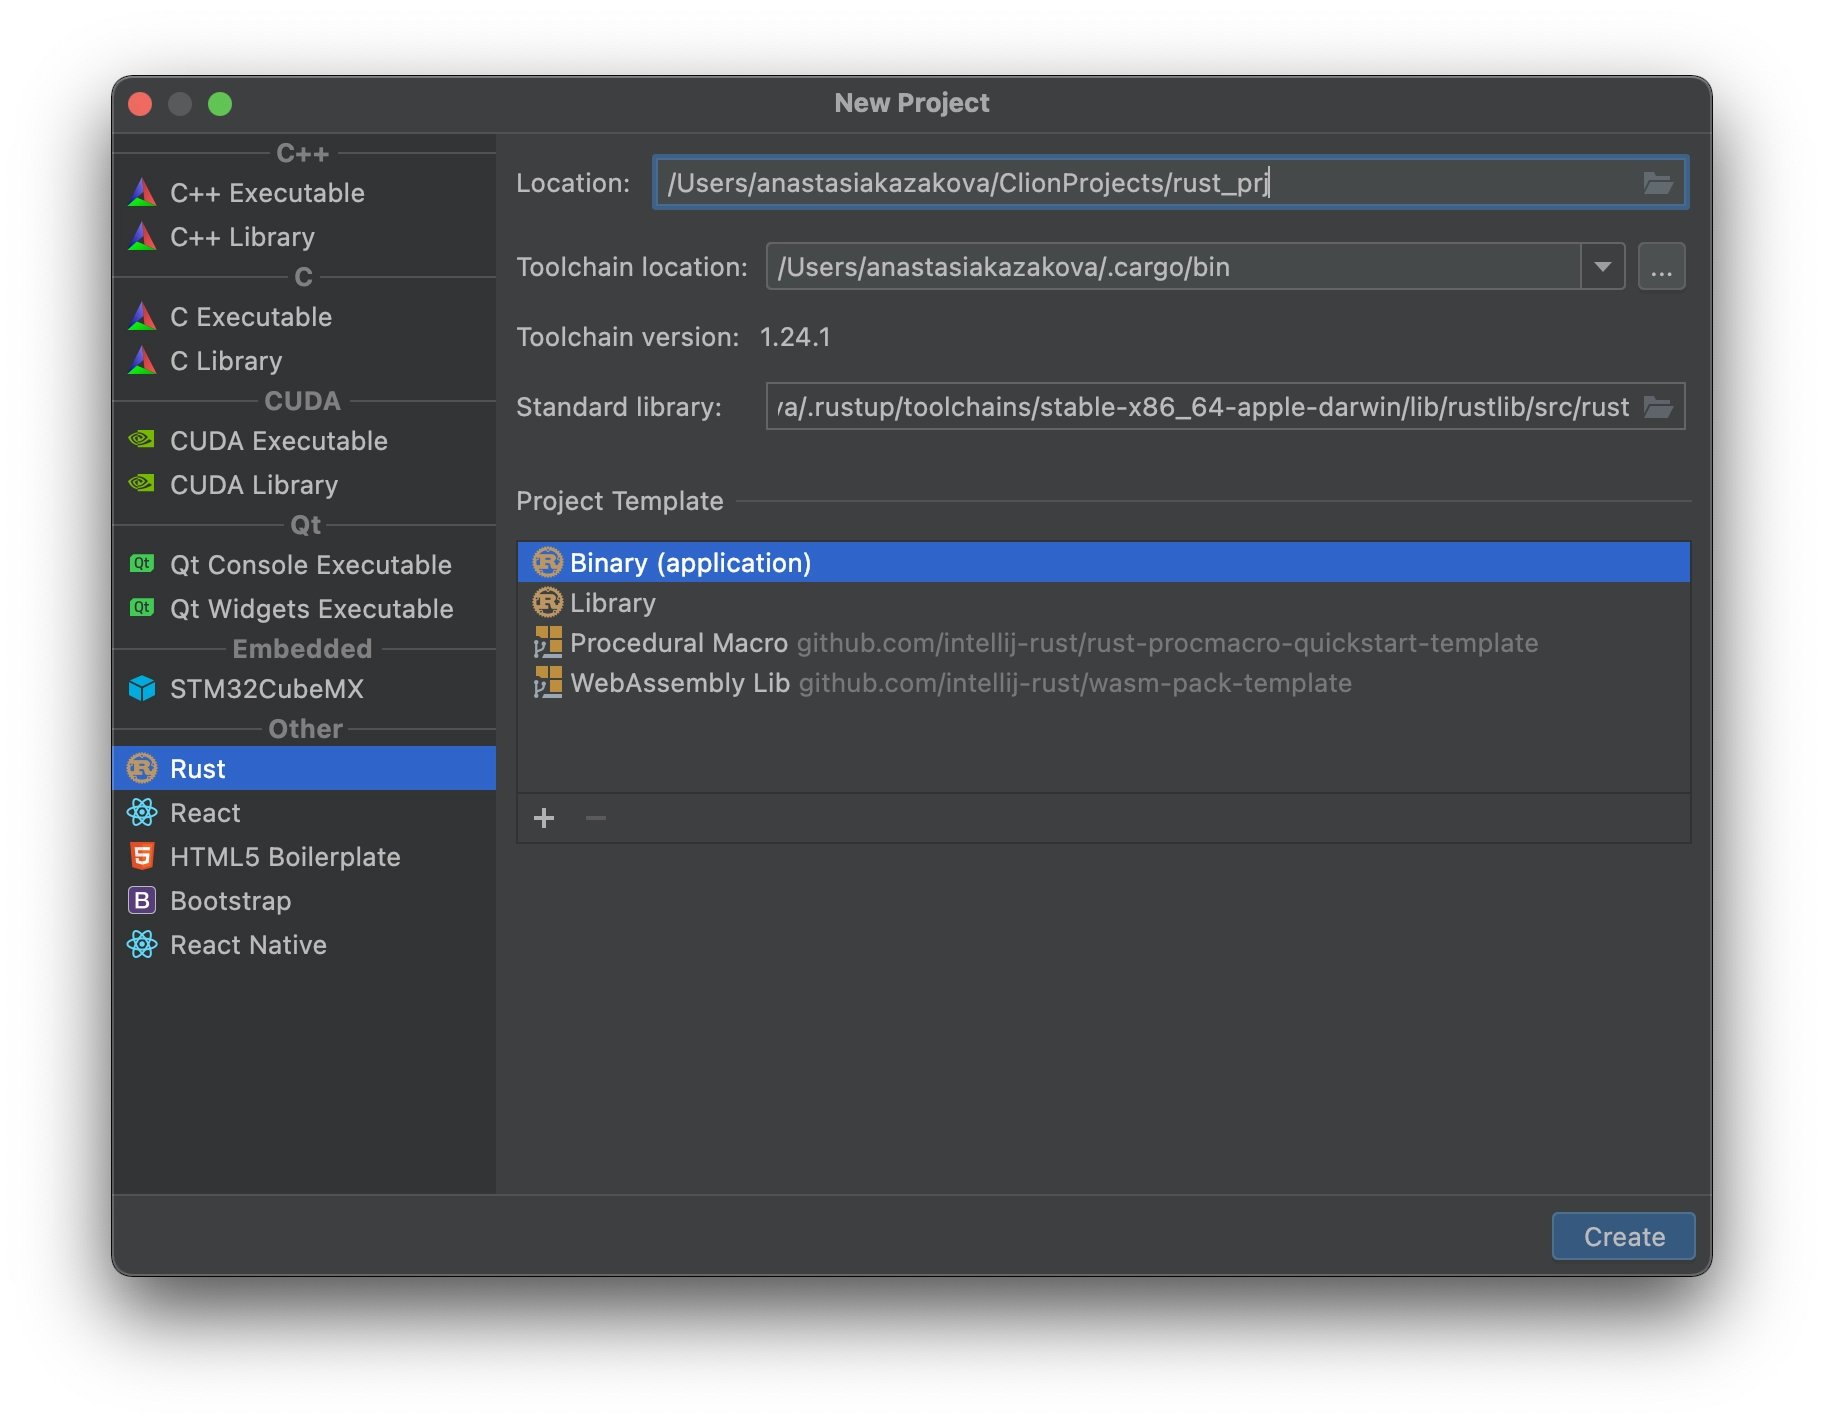Click the Create button
The image size is (1824, 1424).
(x=1624, y=1237)
